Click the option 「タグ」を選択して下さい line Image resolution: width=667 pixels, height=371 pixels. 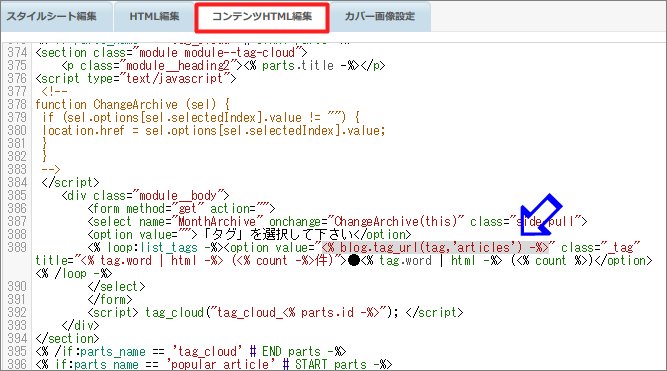click(249, 234)
